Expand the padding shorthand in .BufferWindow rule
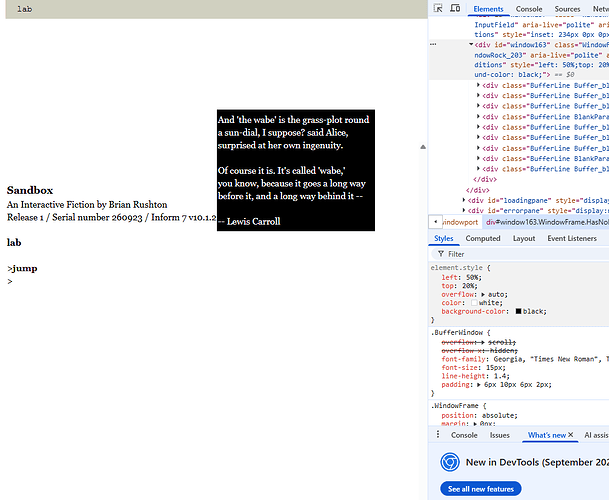The height and width of the screenshot is (500, 609). 479,385
